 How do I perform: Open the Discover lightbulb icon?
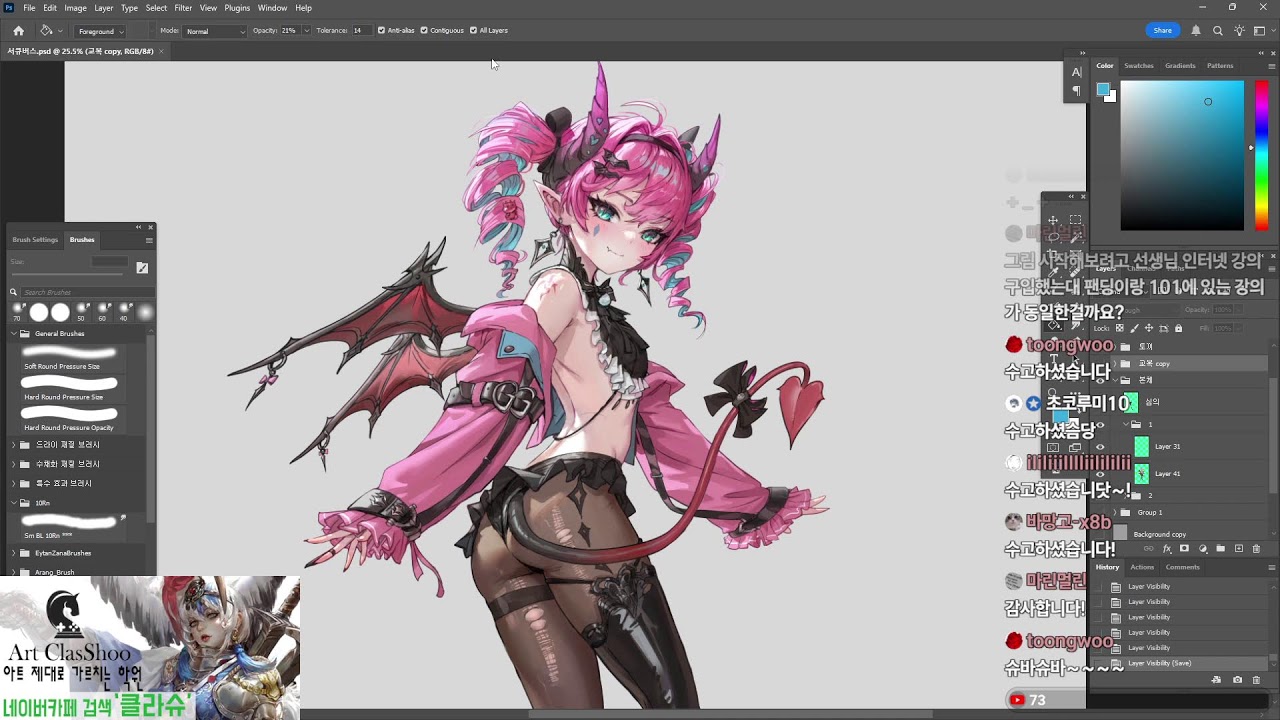click(1240, 31)
